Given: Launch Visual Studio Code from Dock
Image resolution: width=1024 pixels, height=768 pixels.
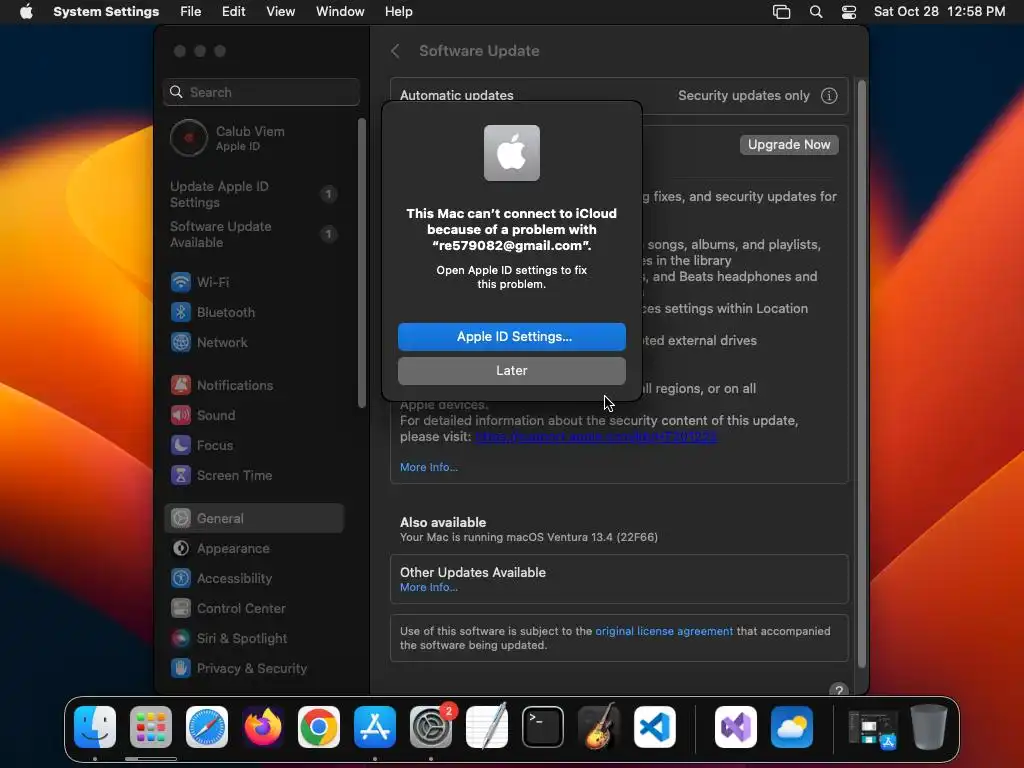Looking at the screenshot, I should (655, 727).
